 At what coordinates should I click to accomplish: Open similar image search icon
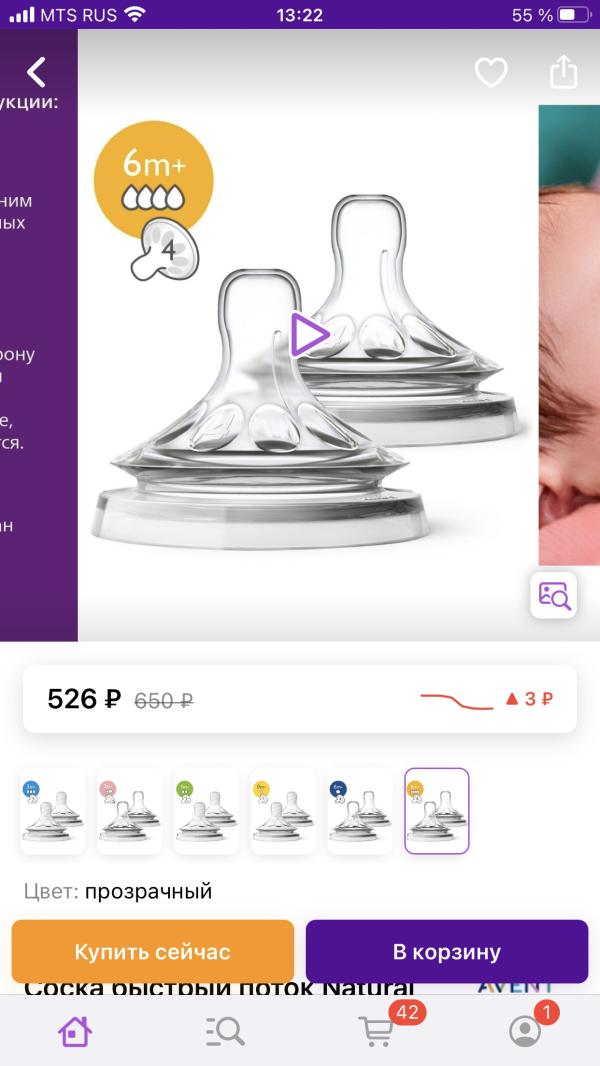[x=554, y=596]
